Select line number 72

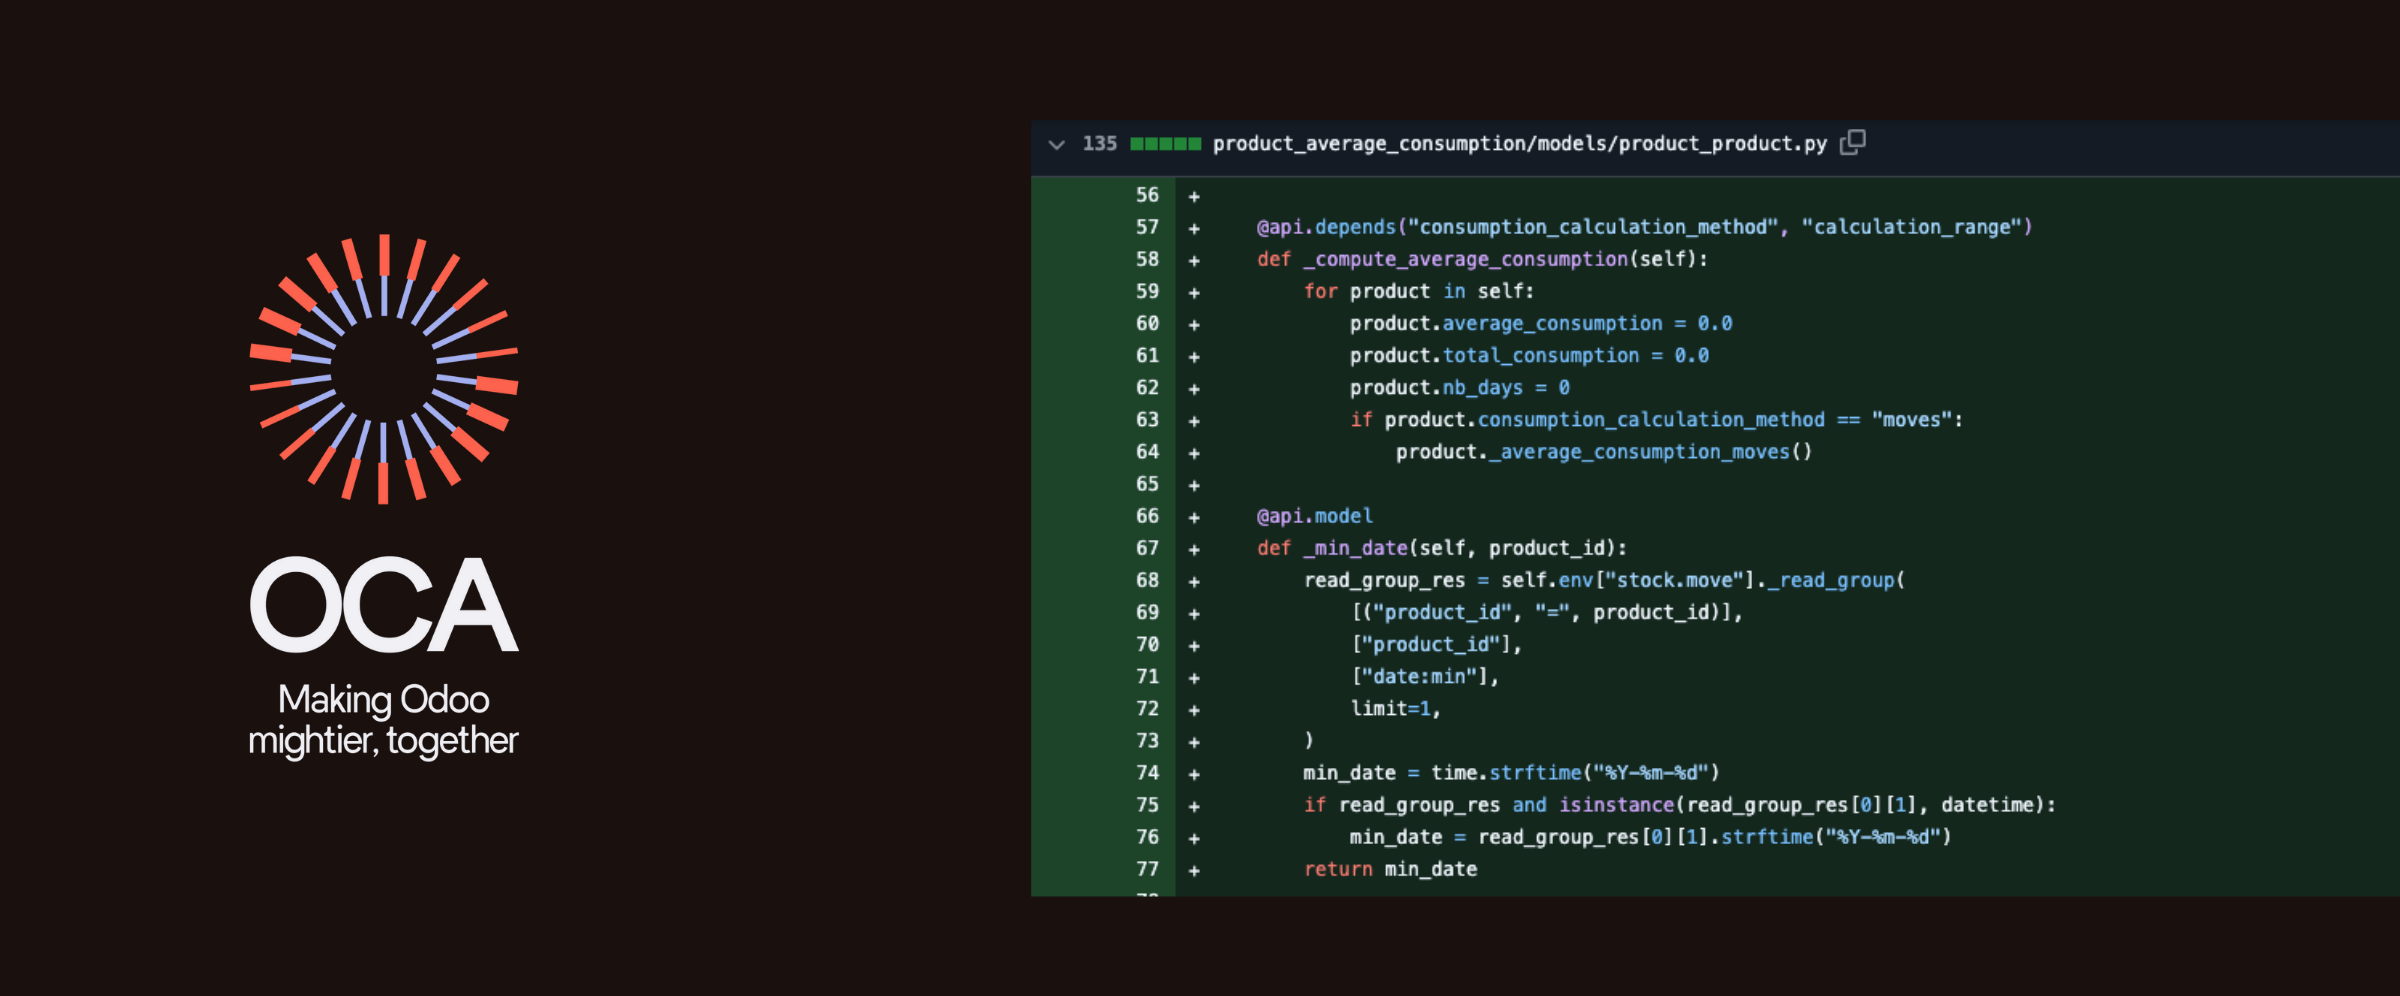tap(1147, 708)
